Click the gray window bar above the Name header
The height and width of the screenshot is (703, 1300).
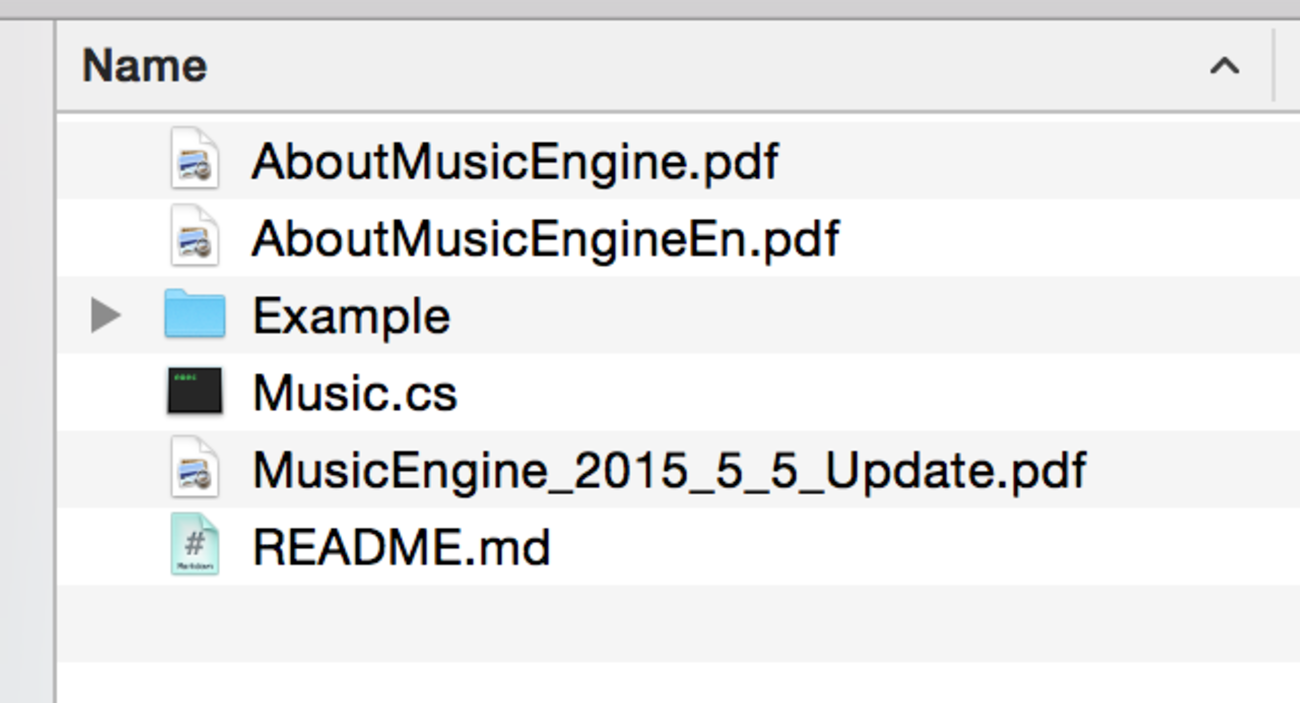tap(650, 8)
